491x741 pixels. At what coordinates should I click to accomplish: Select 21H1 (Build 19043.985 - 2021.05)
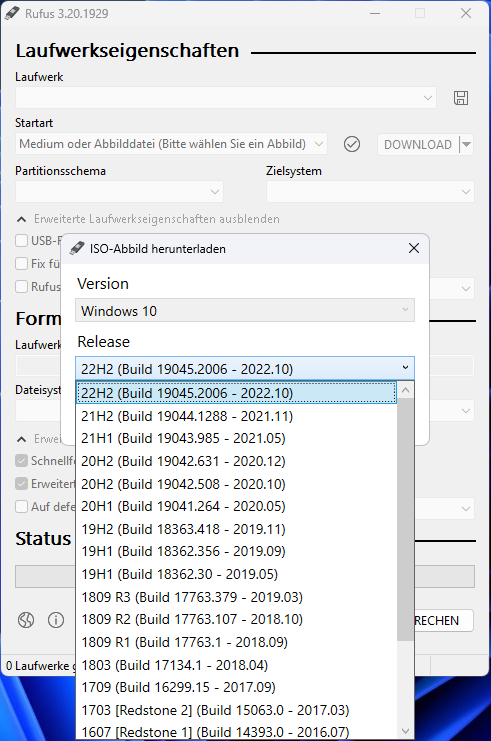click(236, 439)
